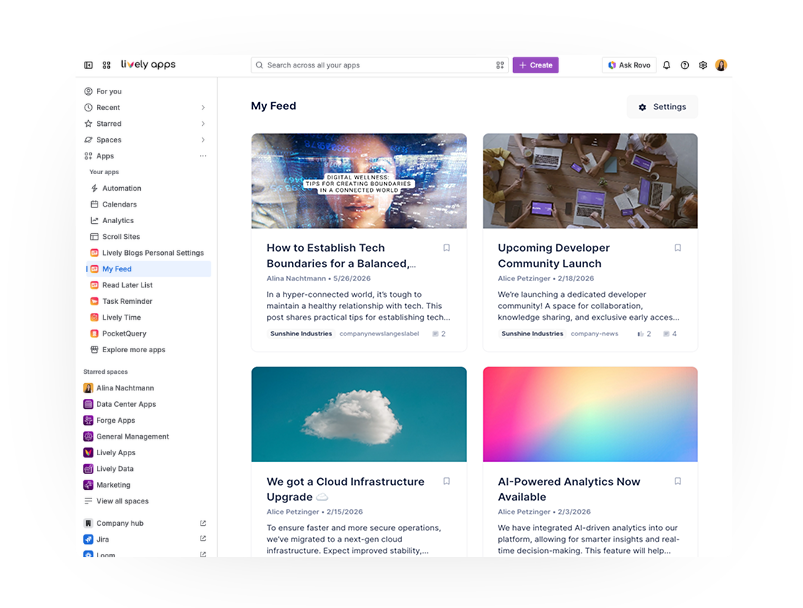Bookmark the Cloud Infrastructure Upgrade post

pos(447,481)
